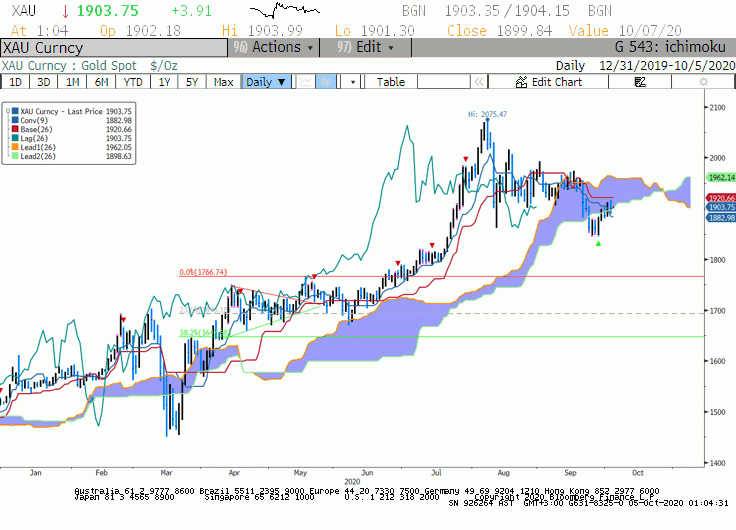This screenshot has height=530, width=736.
Task: Click the 1903.35 / 1904.15 bid-ask quote
Action: (x=507, y=11)
